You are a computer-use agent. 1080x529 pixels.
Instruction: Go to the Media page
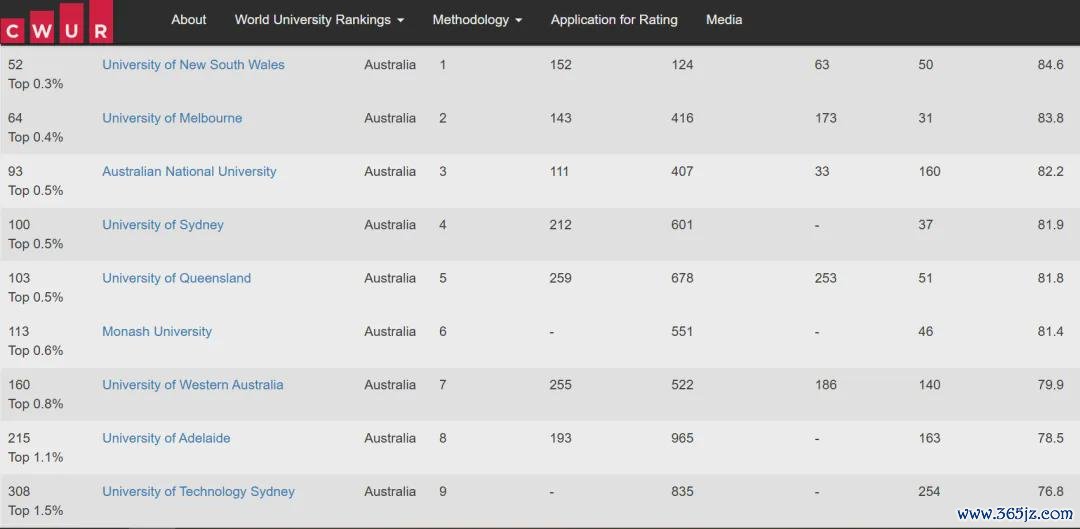pyautogui.click(x=724, y=20)
